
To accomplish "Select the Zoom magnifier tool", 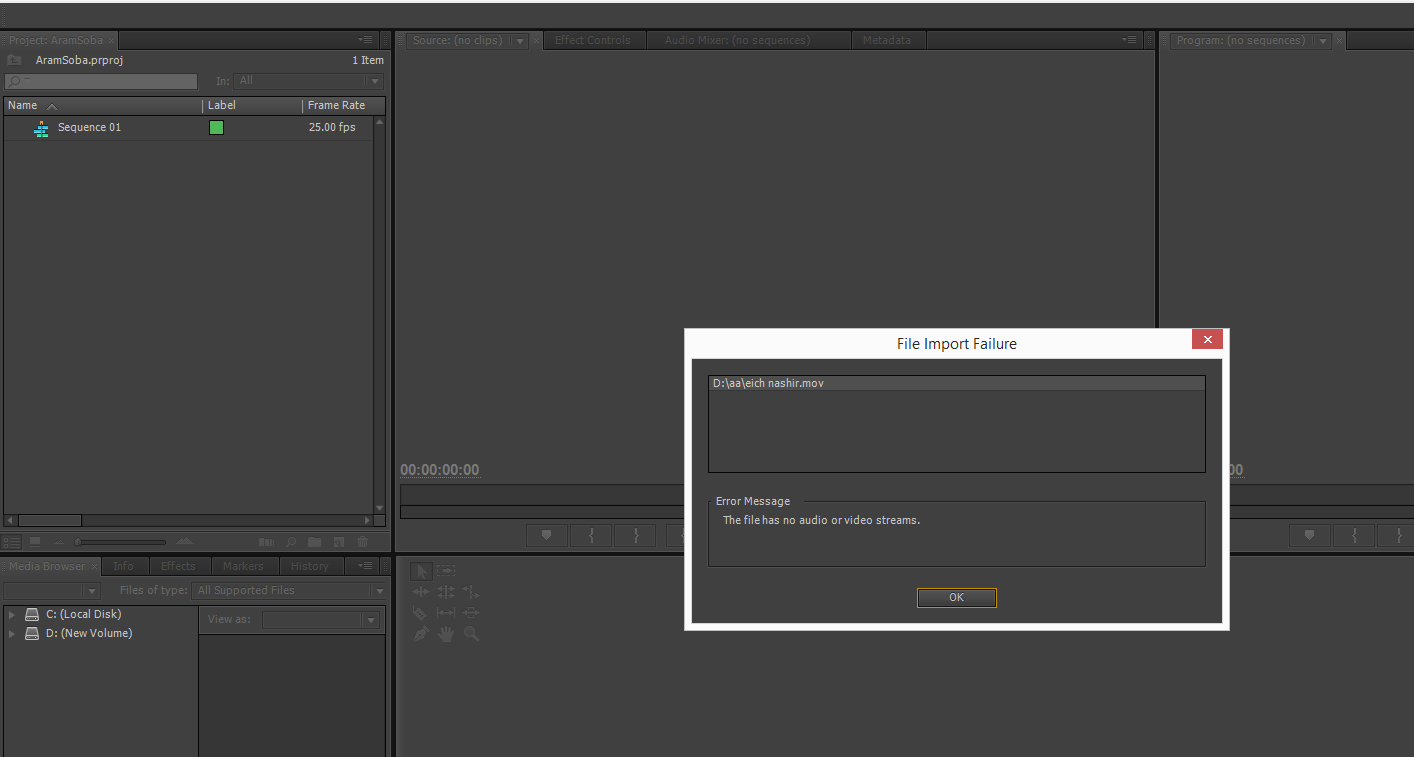I will pos(471,634).
